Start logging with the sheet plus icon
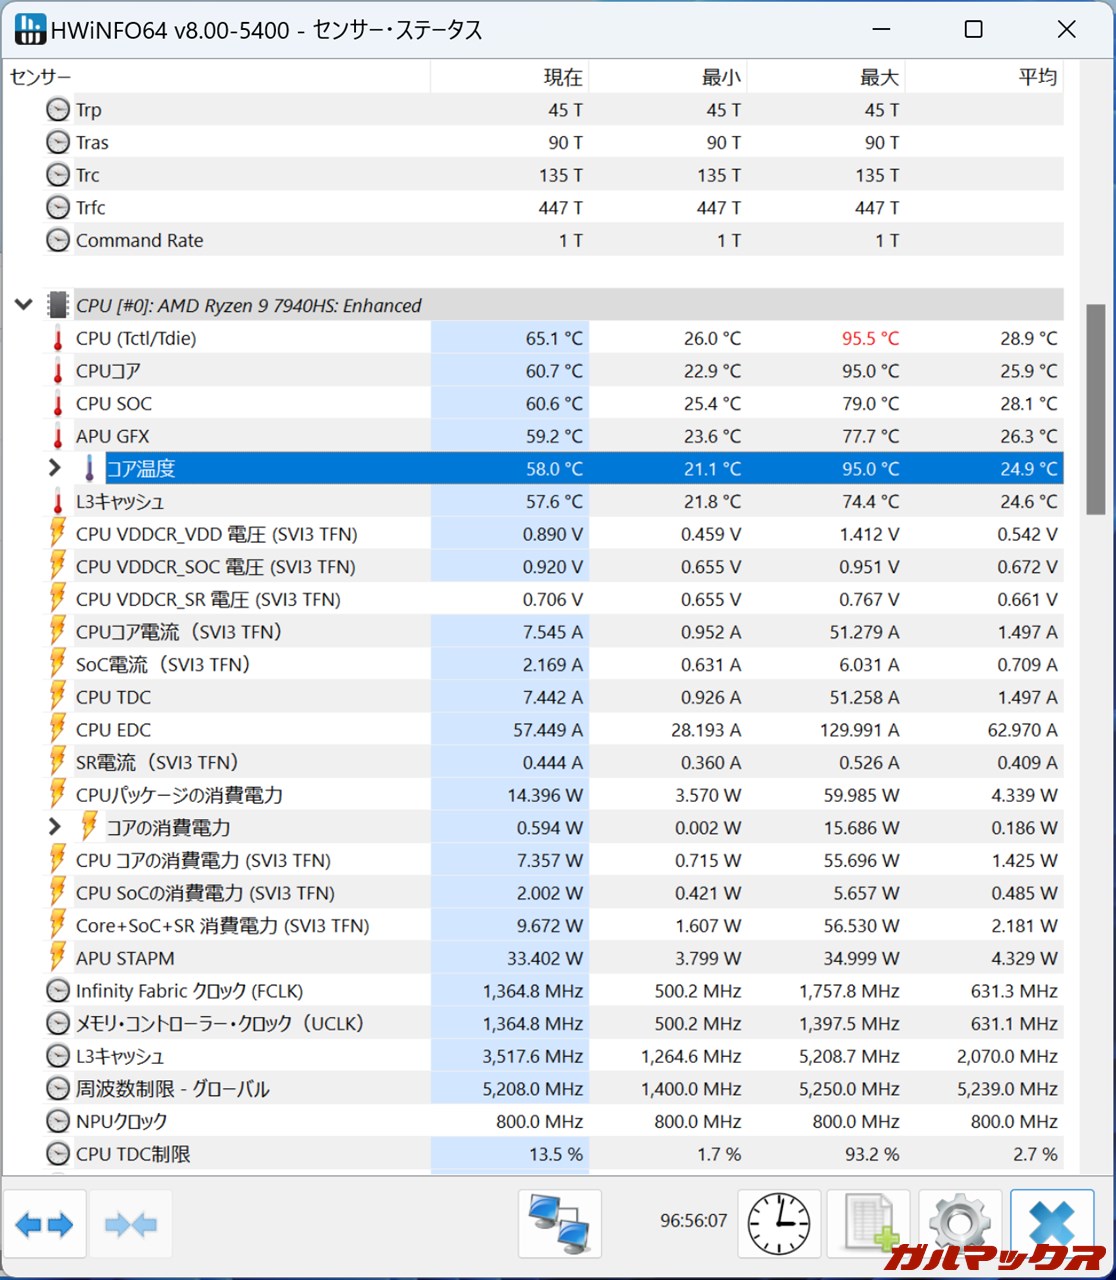Image resolution: width=1116 pixels, height=1280 pixels. [867, 1223]
